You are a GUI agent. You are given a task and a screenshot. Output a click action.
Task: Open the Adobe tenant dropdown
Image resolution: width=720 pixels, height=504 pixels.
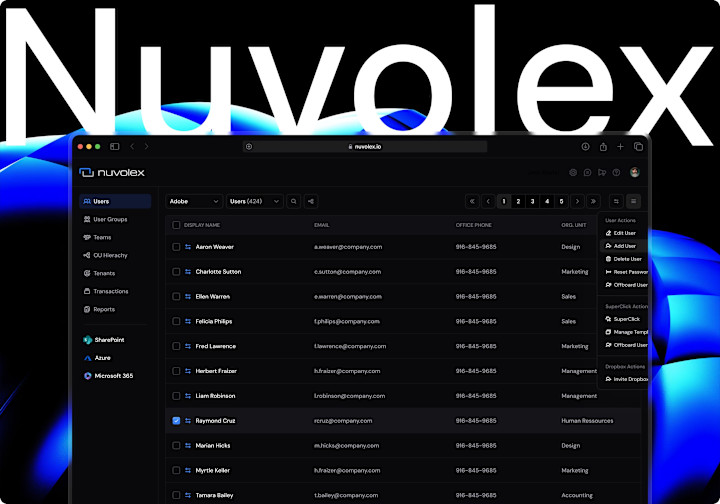194,202
